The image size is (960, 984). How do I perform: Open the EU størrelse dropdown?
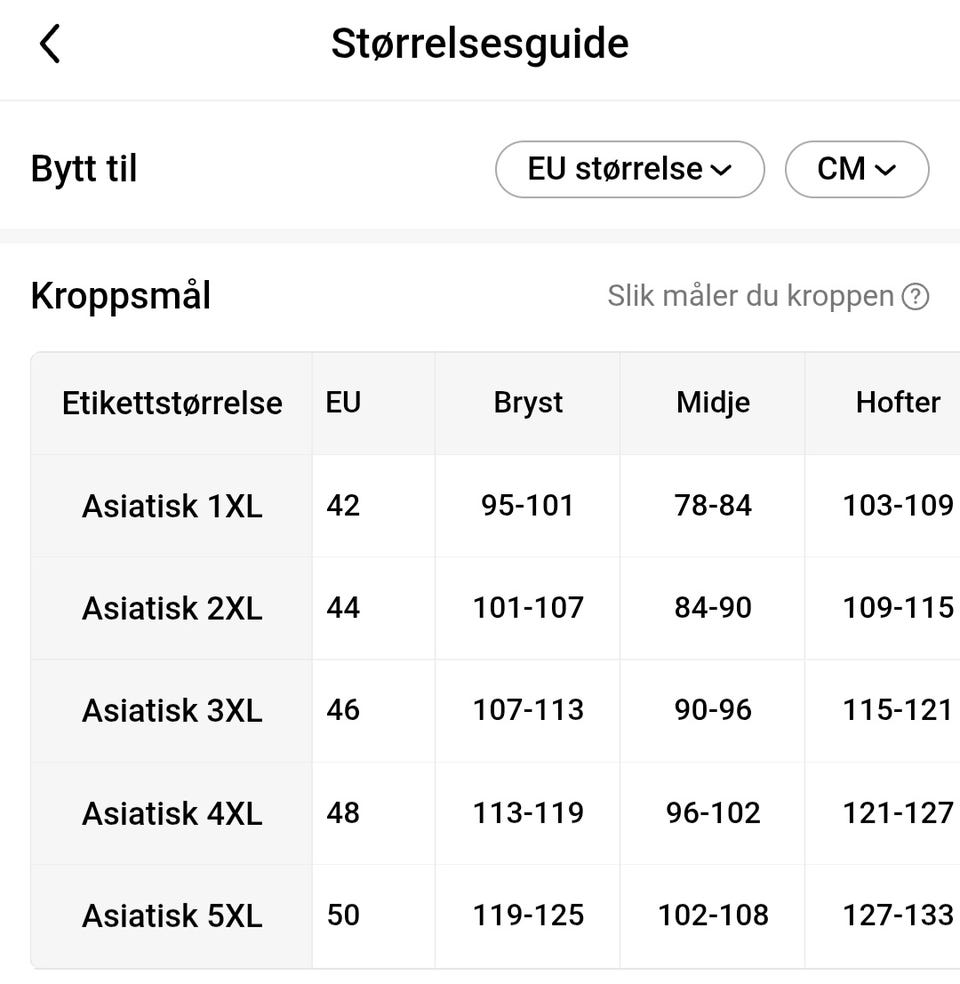[629, 169]
